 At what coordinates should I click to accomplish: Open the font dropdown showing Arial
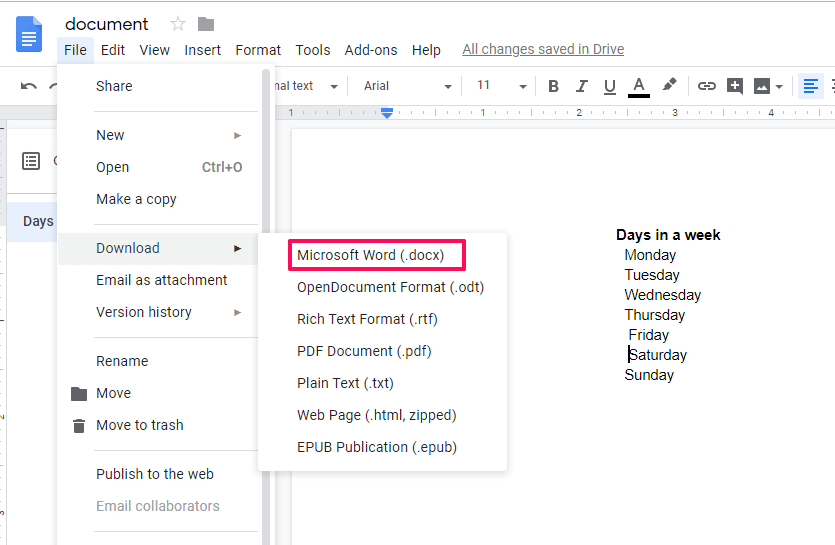coord(407,86)
